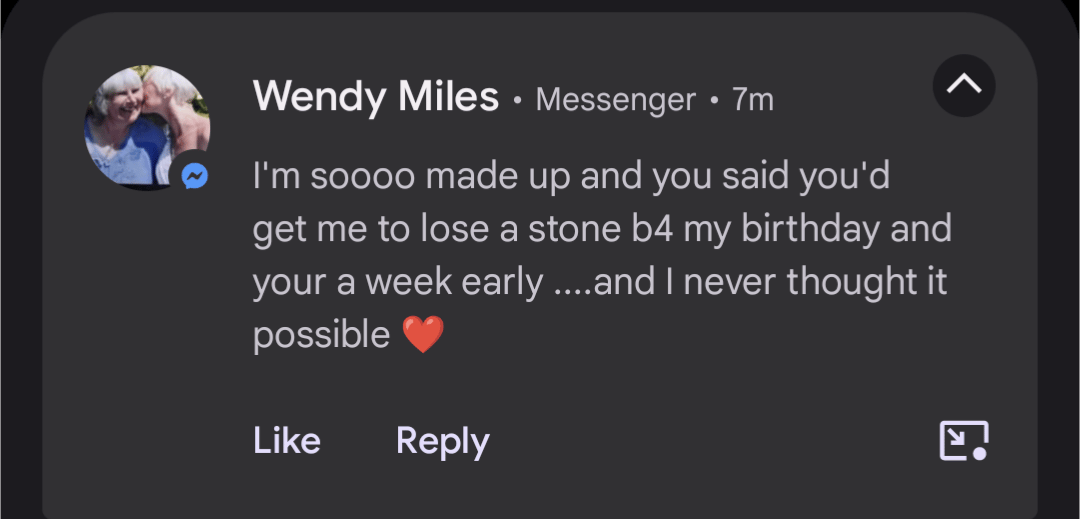Viewport: 1080px width, 519px height.
Task: Tap the phrase "you said you'd"
Action: [x=770, y=177]
